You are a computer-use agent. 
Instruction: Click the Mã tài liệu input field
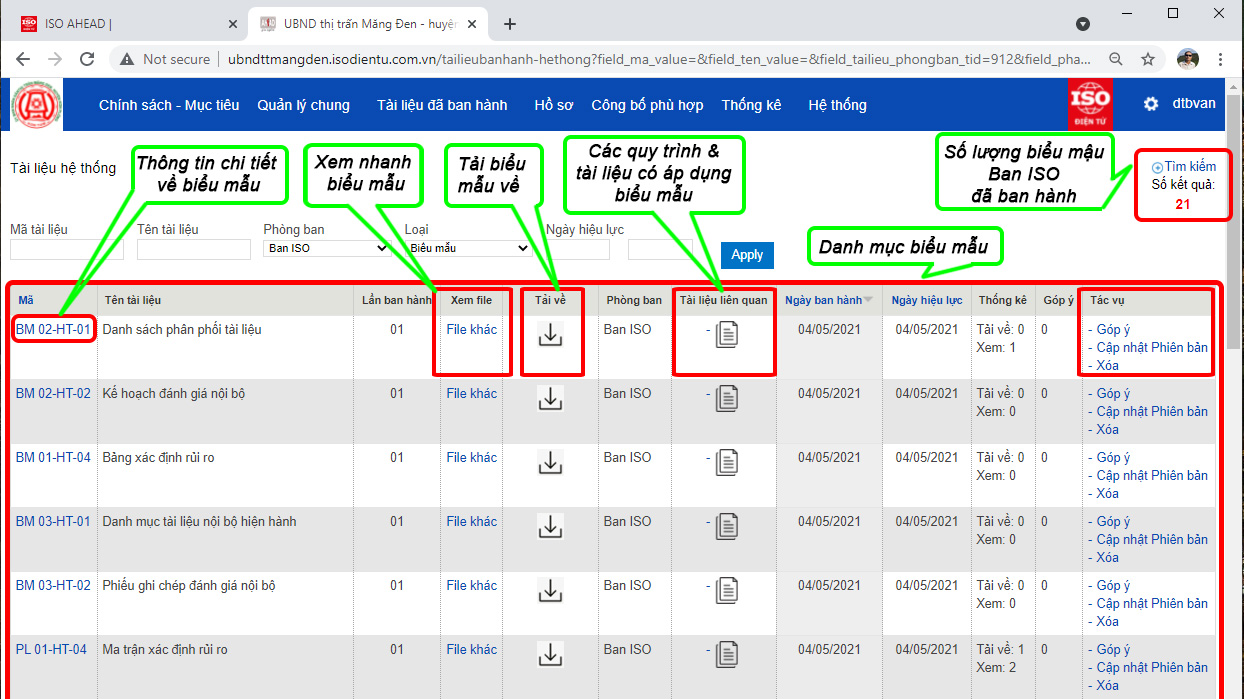66,249
